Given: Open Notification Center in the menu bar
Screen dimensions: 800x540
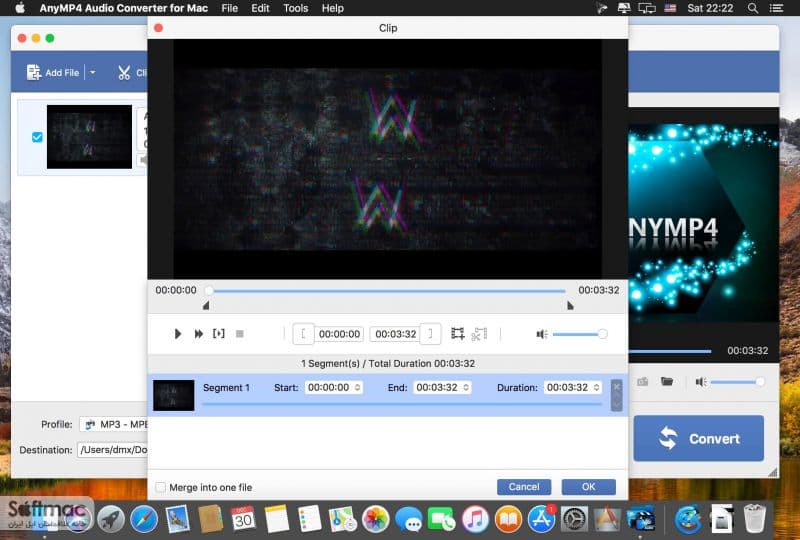Looking at the screenshot, I should (777, 8).
